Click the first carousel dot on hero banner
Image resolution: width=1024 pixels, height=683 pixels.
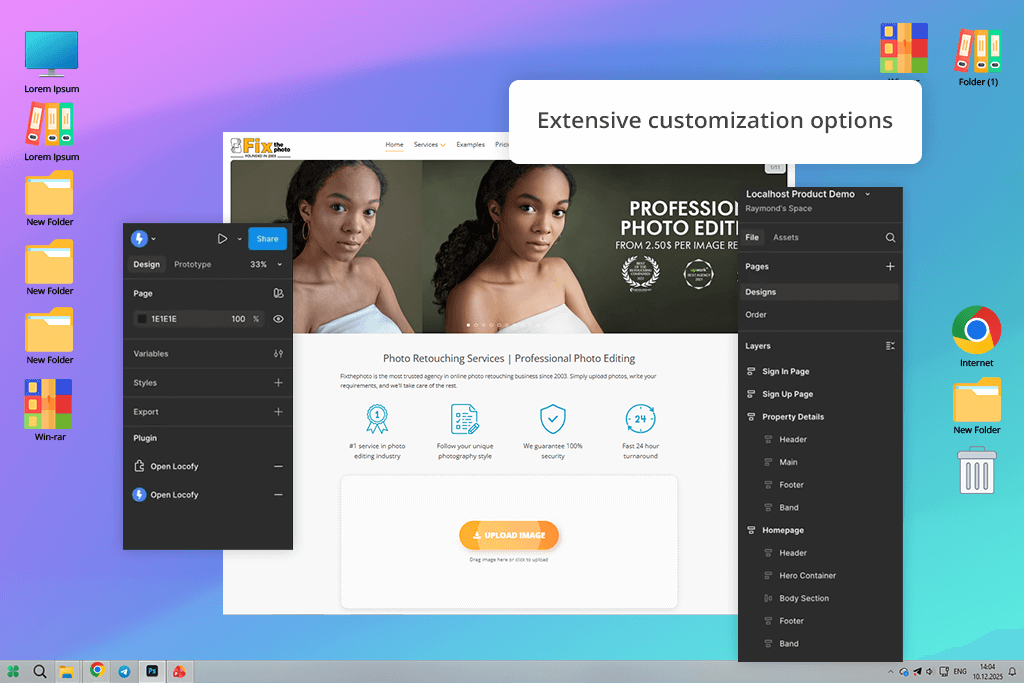pos(468,325)
